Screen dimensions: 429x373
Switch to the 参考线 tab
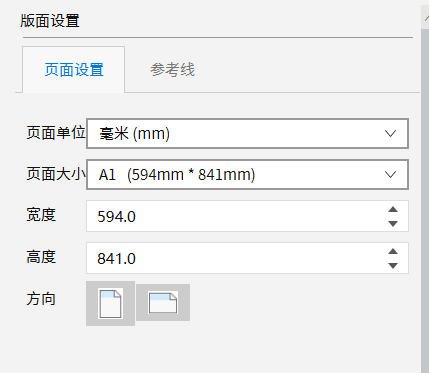[172, 70]
